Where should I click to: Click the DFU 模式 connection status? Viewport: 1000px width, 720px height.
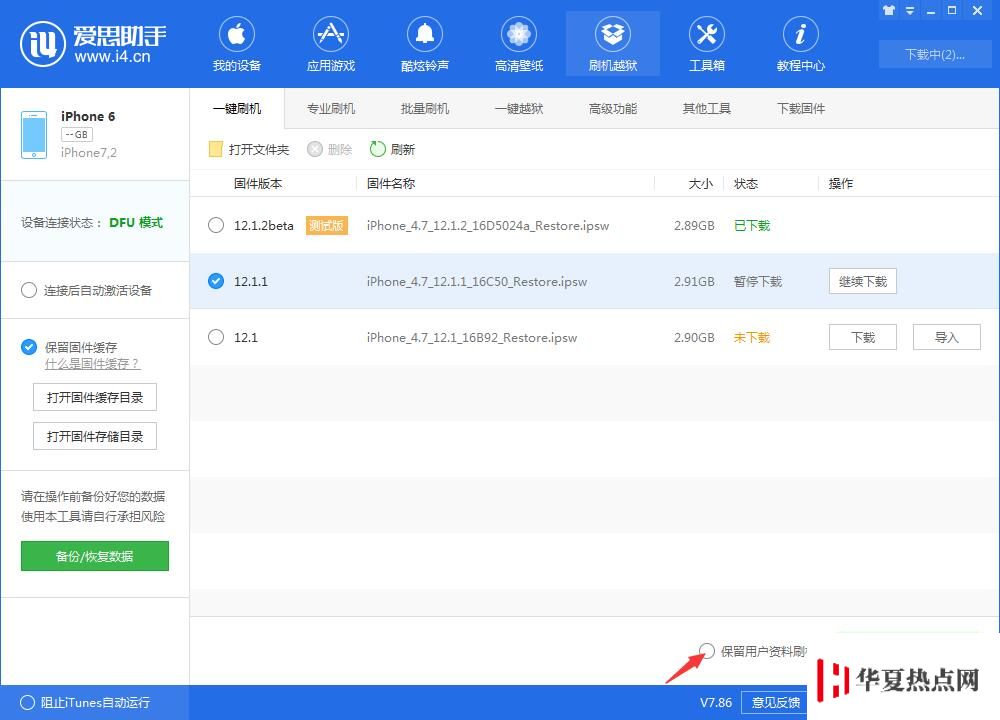136,223
